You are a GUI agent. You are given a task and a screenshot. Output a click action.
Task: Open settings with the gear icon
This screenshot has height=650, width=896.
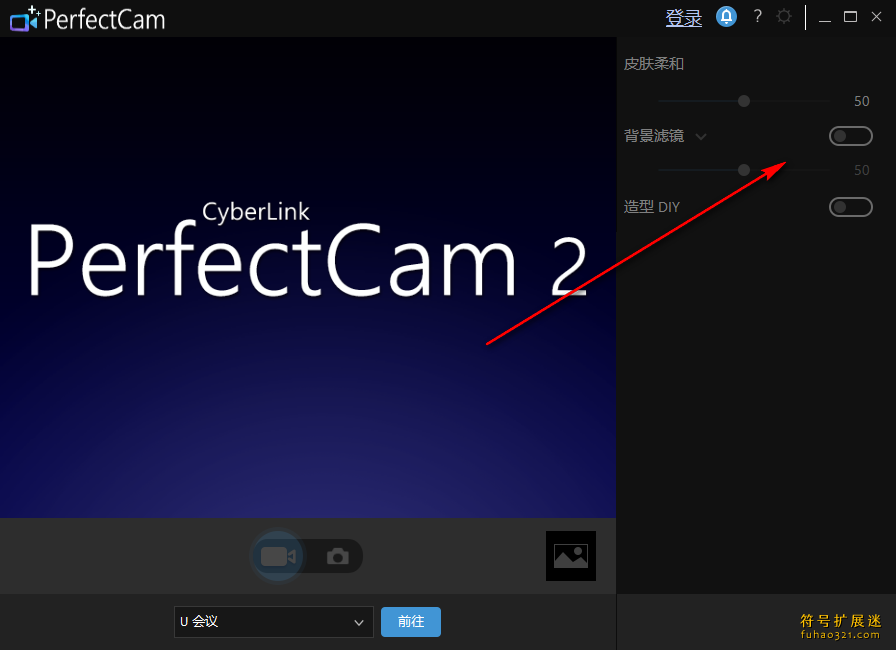pyautogui.click(x=784, y=17)
